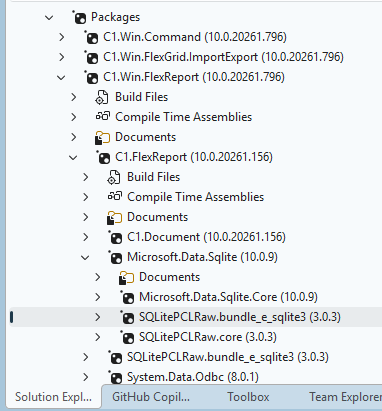The height and width of the screenshot is (411, 382).
Task: Expand Documents under C1.Win.FlexReport
Action: click(73, 137)
